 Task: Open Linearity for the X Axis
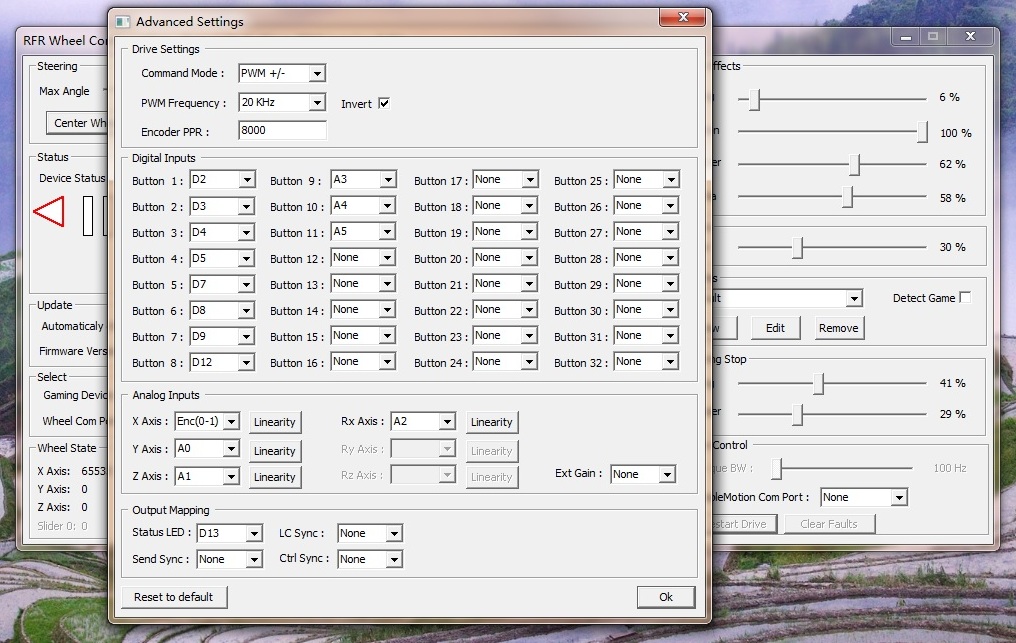pyautogui.click(x=274, y=422)
